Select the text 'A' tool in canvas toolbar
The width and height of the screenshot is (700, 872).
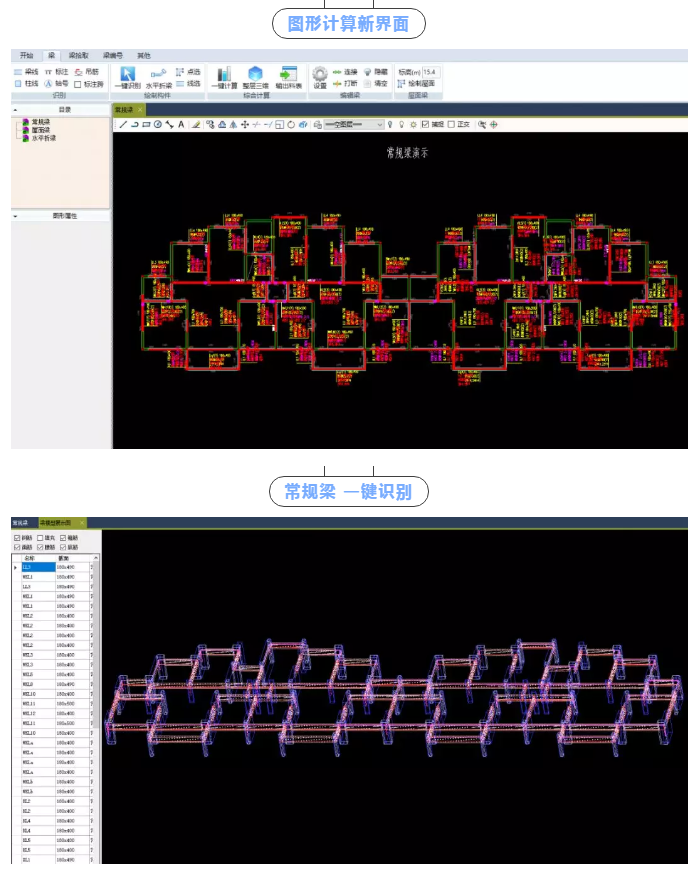tap(181, 125)
